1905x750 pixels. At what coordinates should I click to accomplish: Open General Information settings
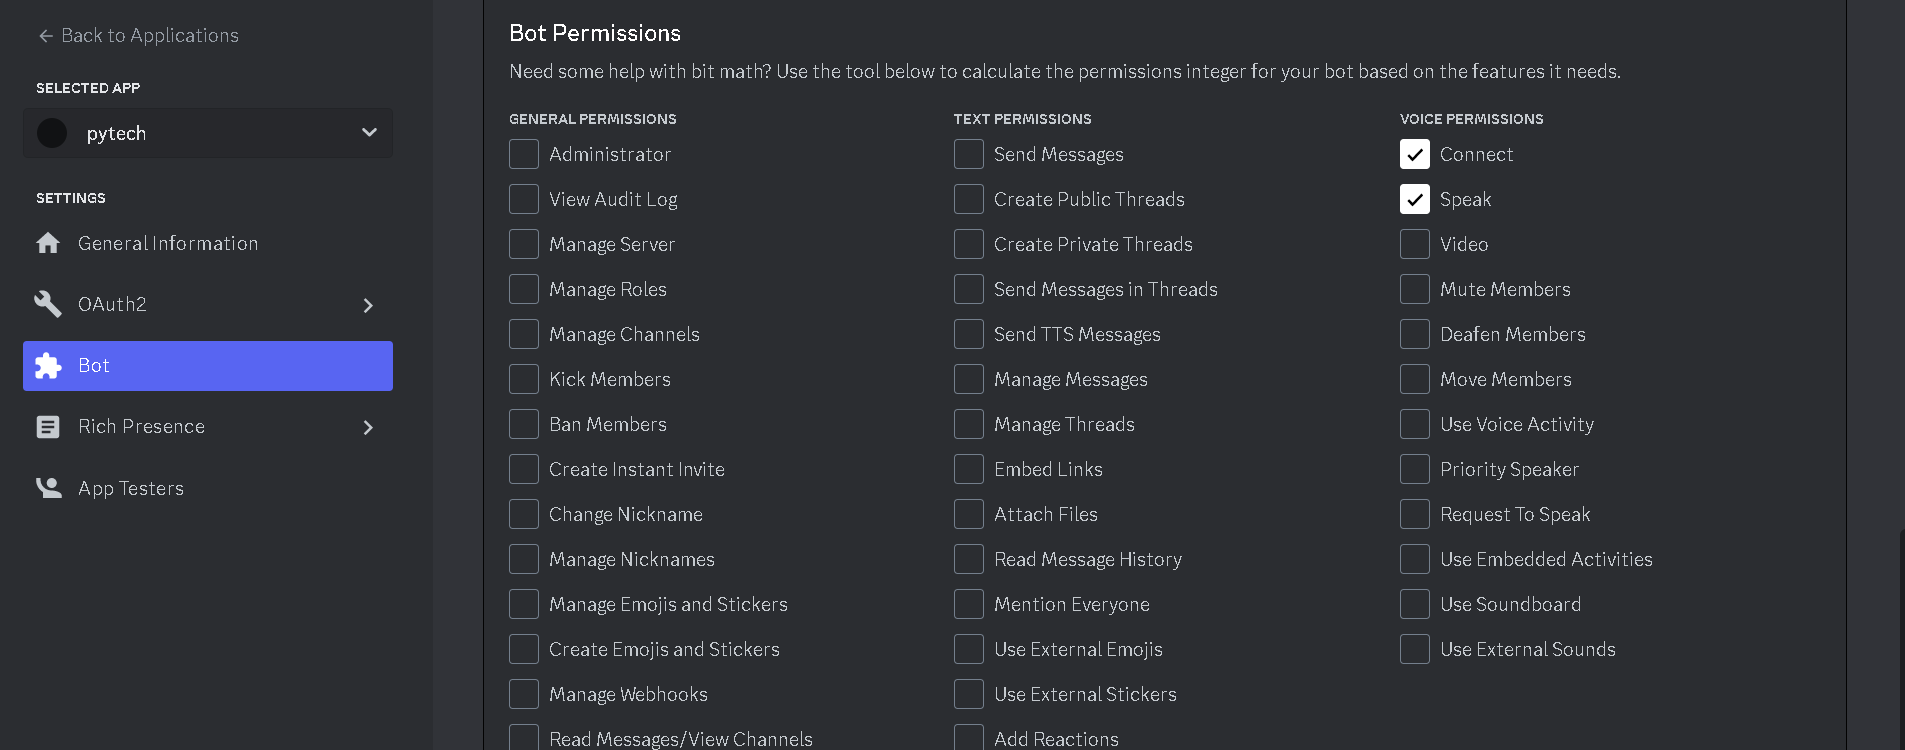(167, 243)
